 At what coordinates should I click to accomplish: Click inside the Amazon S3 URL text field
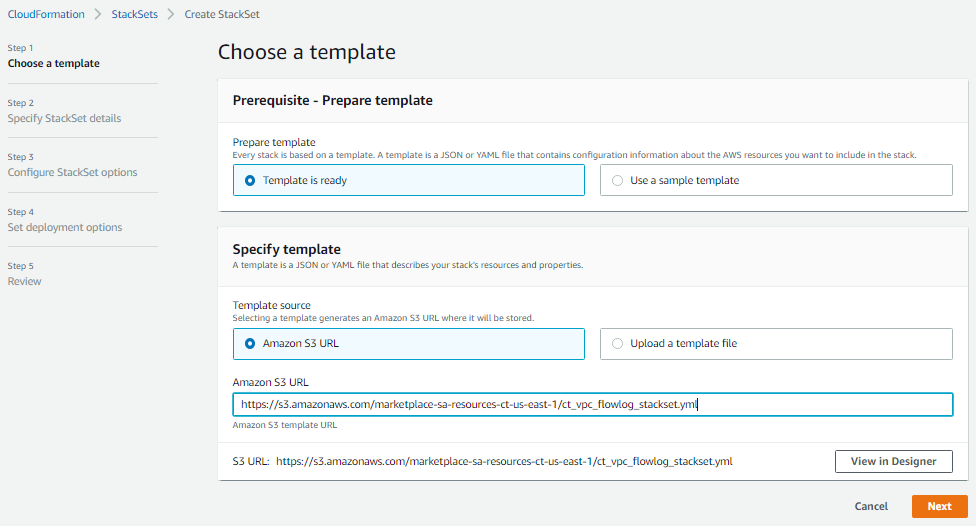tap(592, 405)
